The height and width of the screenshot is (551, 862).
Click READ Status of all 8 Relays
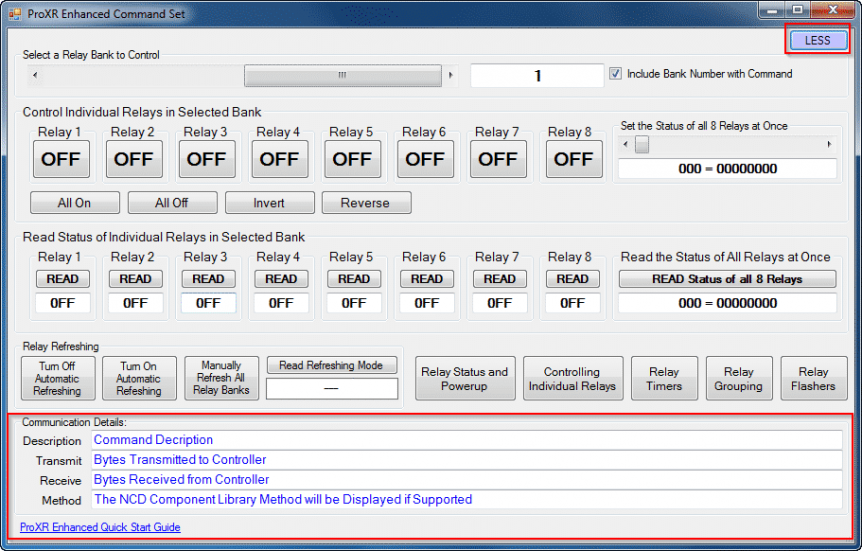click(727, 279)
